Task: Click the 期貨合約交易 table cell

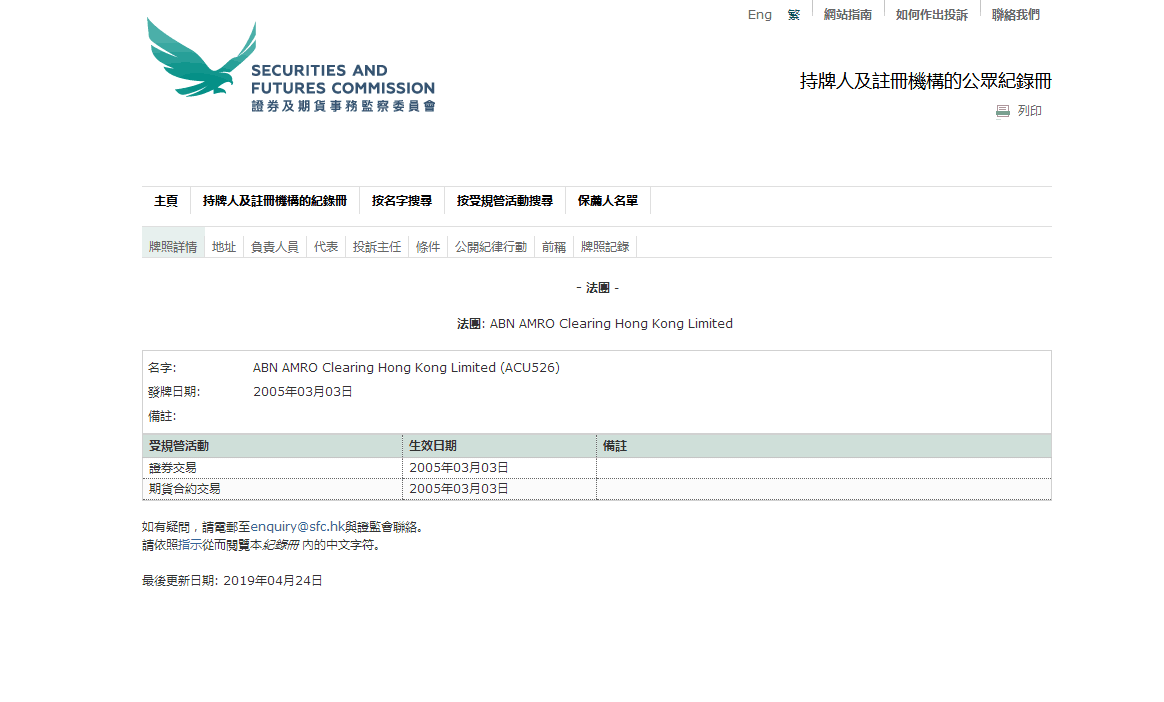Action: click(272, 489)
